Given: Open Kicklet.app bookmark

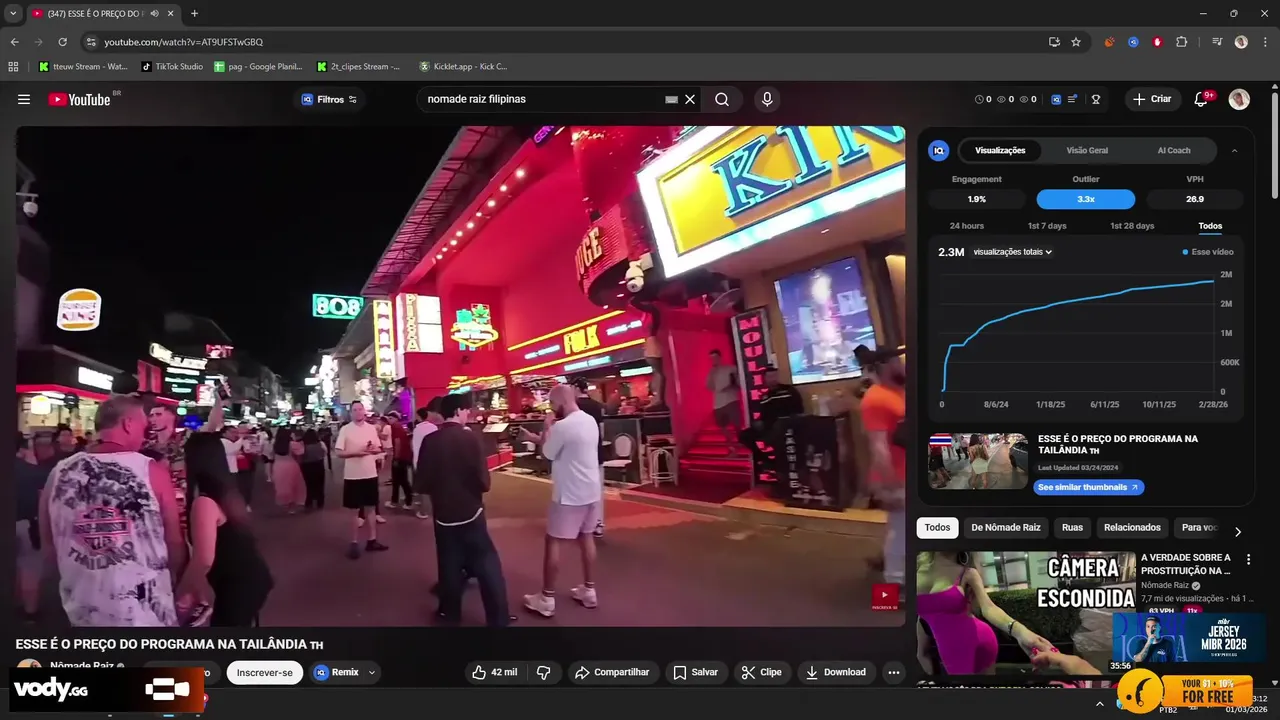Looking at the screenshot, I should pos(463,67).
